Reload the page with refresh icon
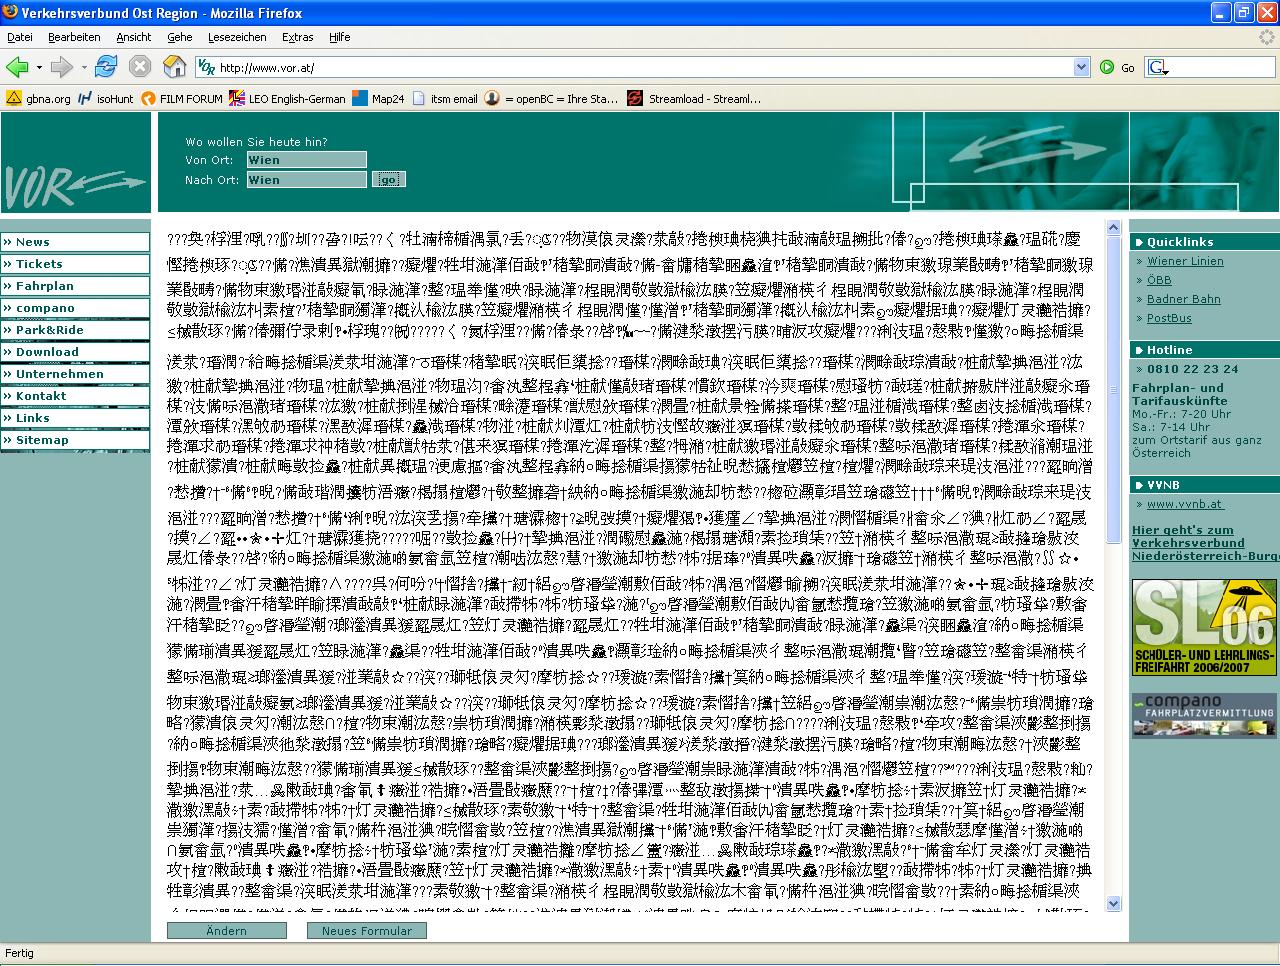Viewport: 1280px width, 966px height. 106,67
